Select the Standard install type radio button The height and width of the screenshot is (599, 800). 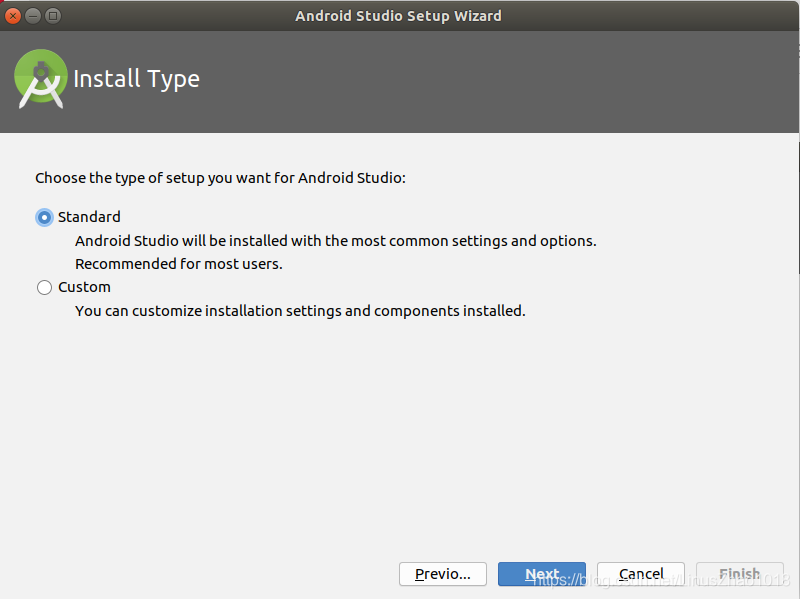point(44,217)
